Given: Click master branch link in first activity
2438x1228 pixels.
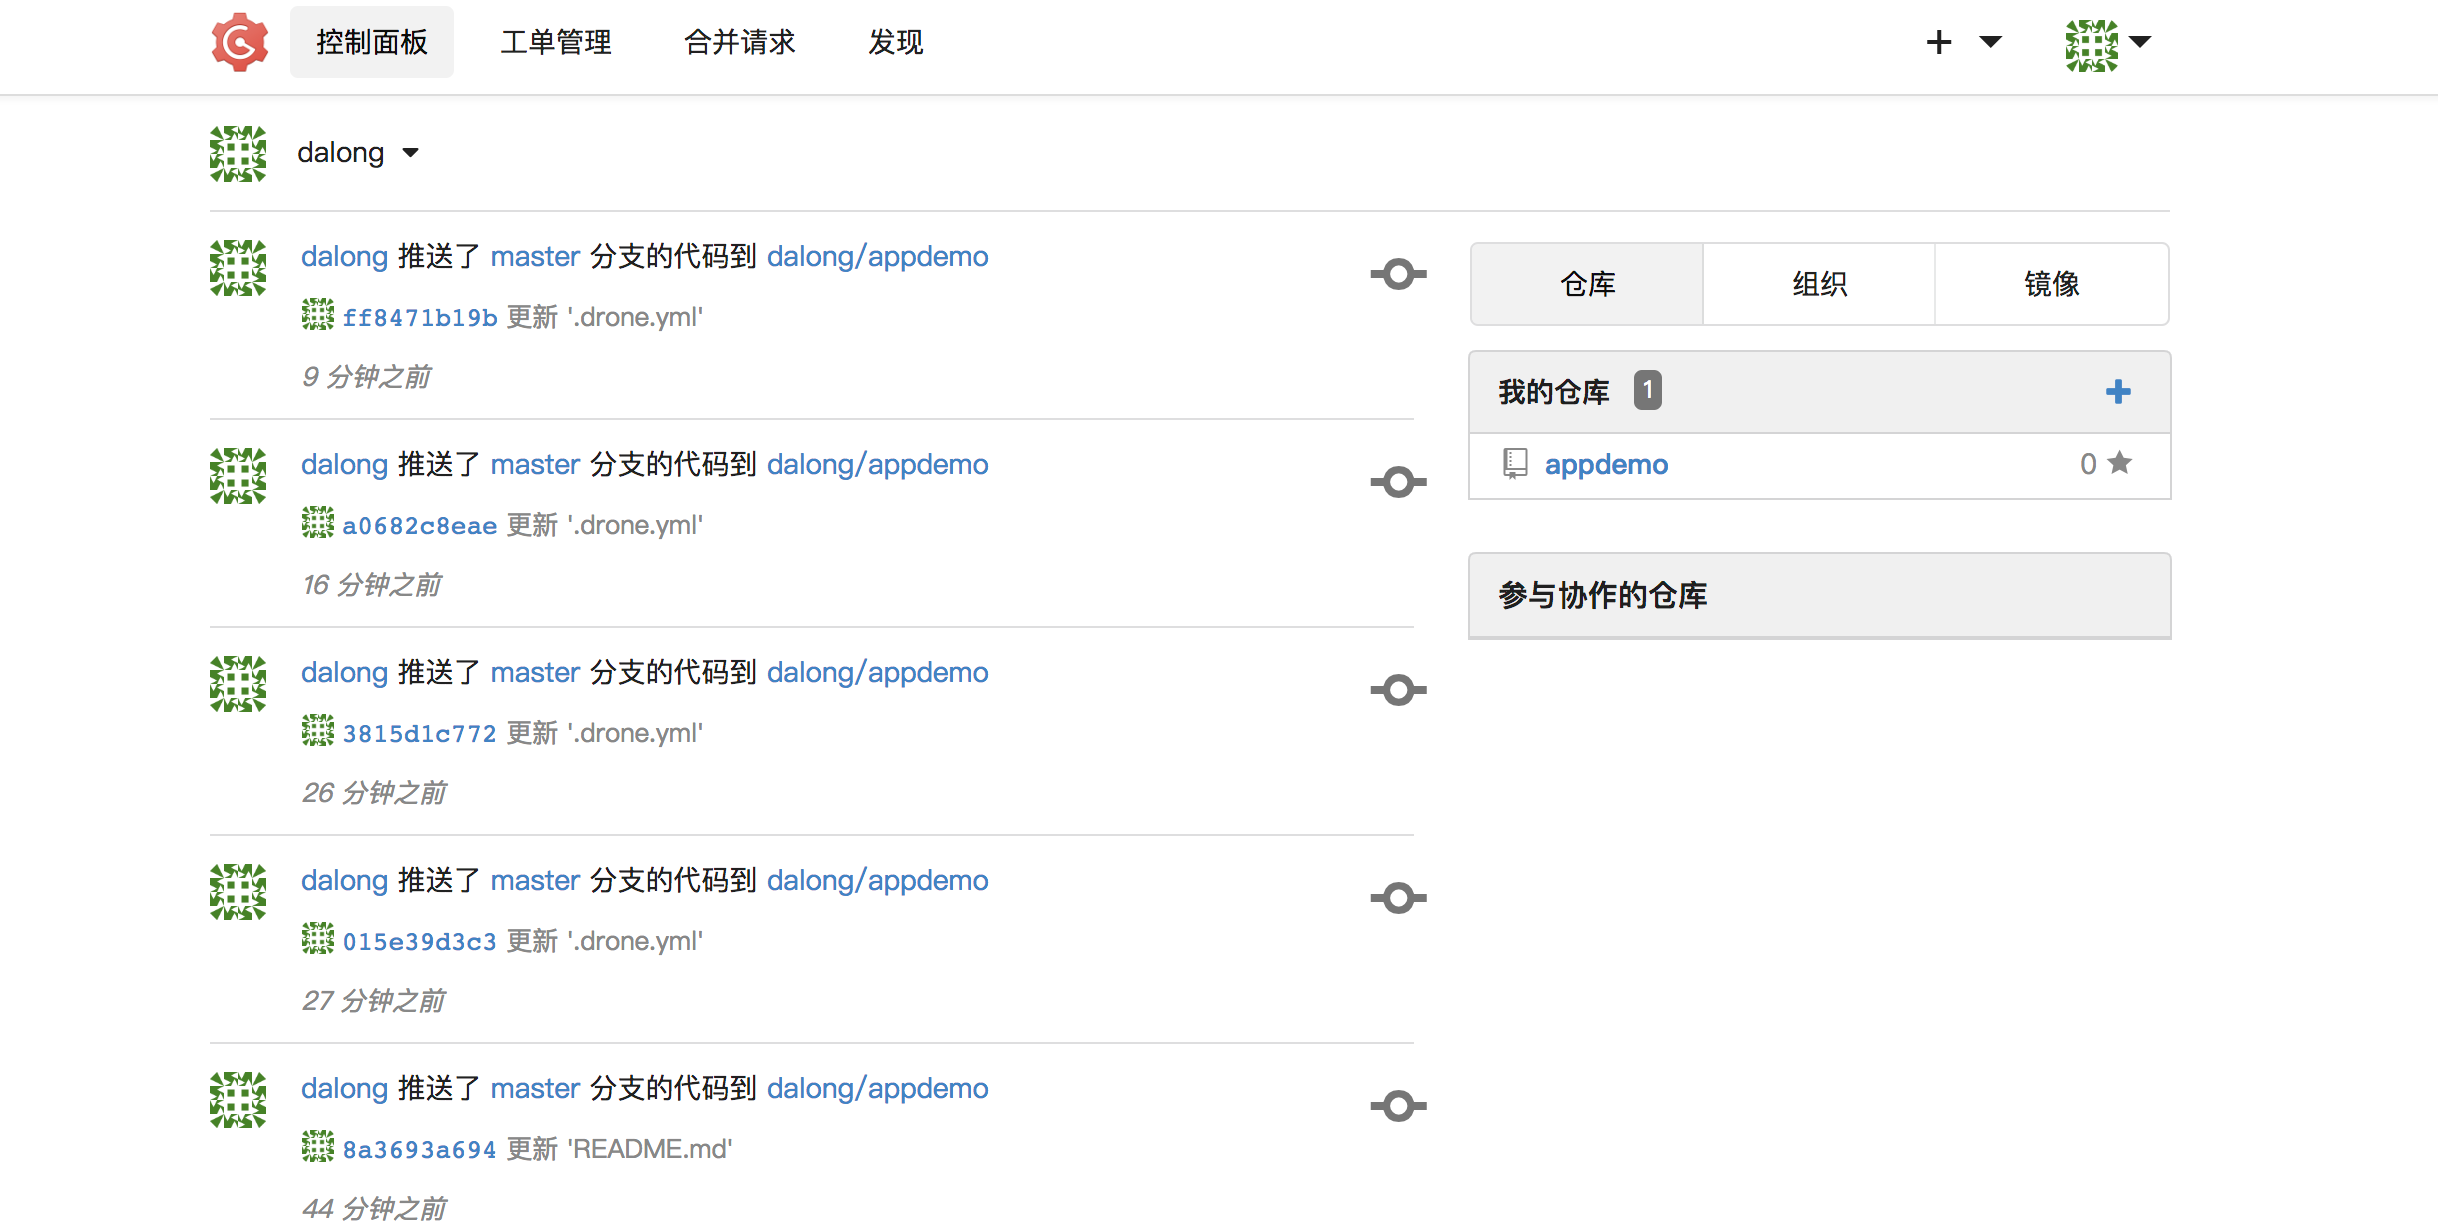Looking at the screenshot, I should pyautogui.click(x=535, y=257).
